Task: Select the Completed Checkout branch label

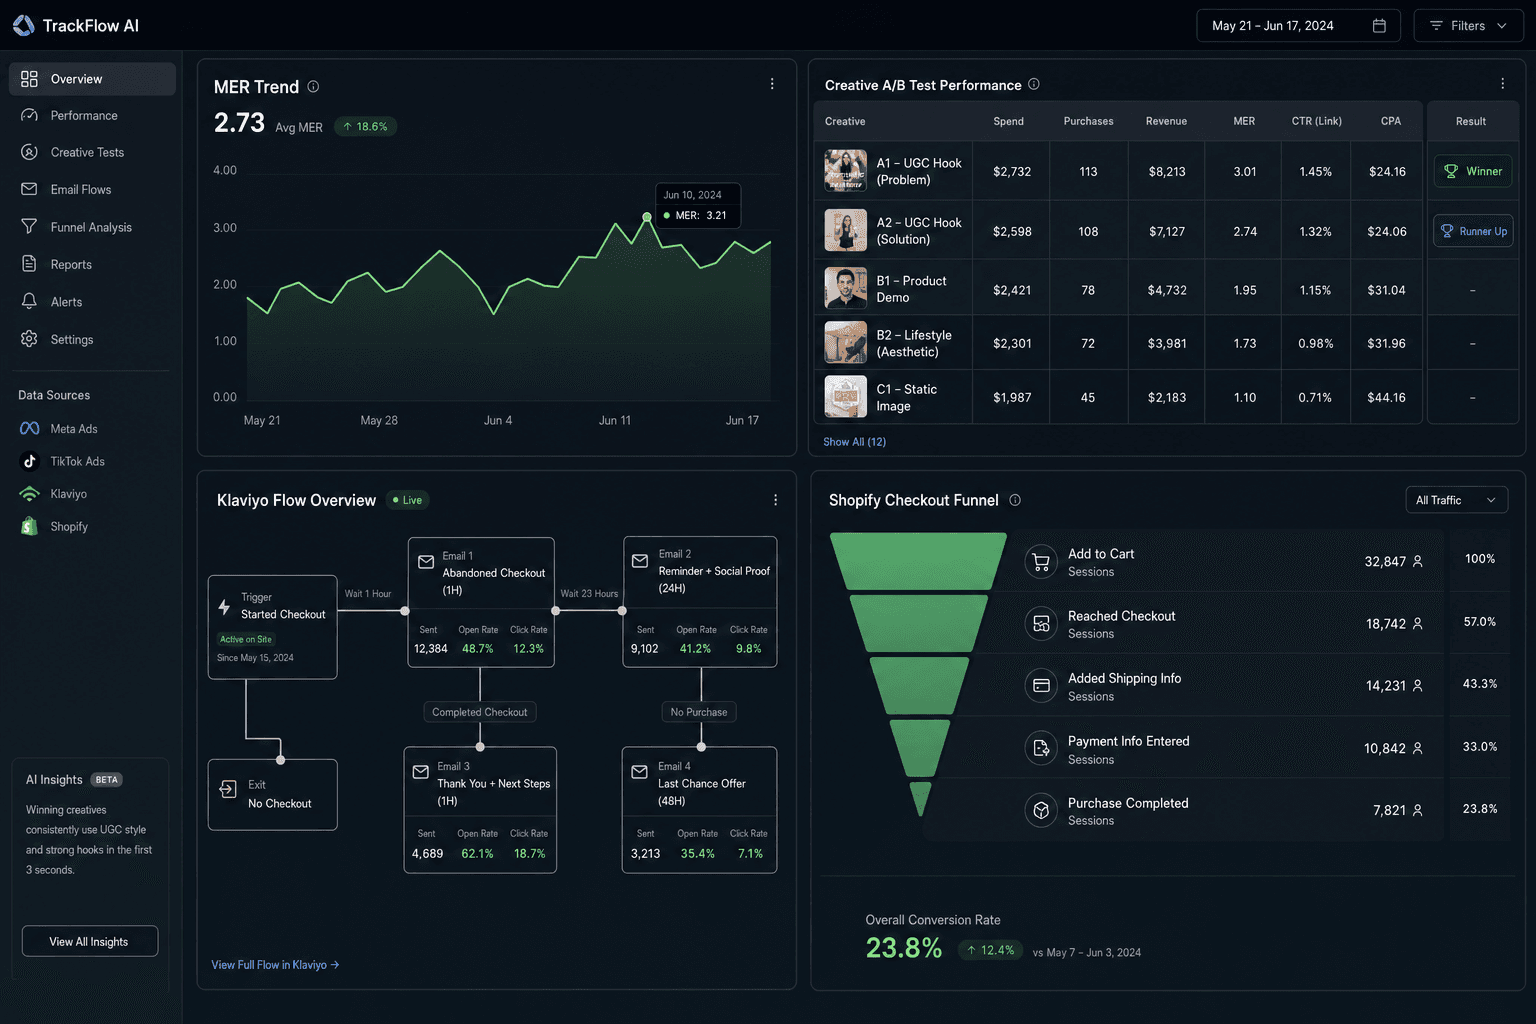Action: [x=480, y=712]
